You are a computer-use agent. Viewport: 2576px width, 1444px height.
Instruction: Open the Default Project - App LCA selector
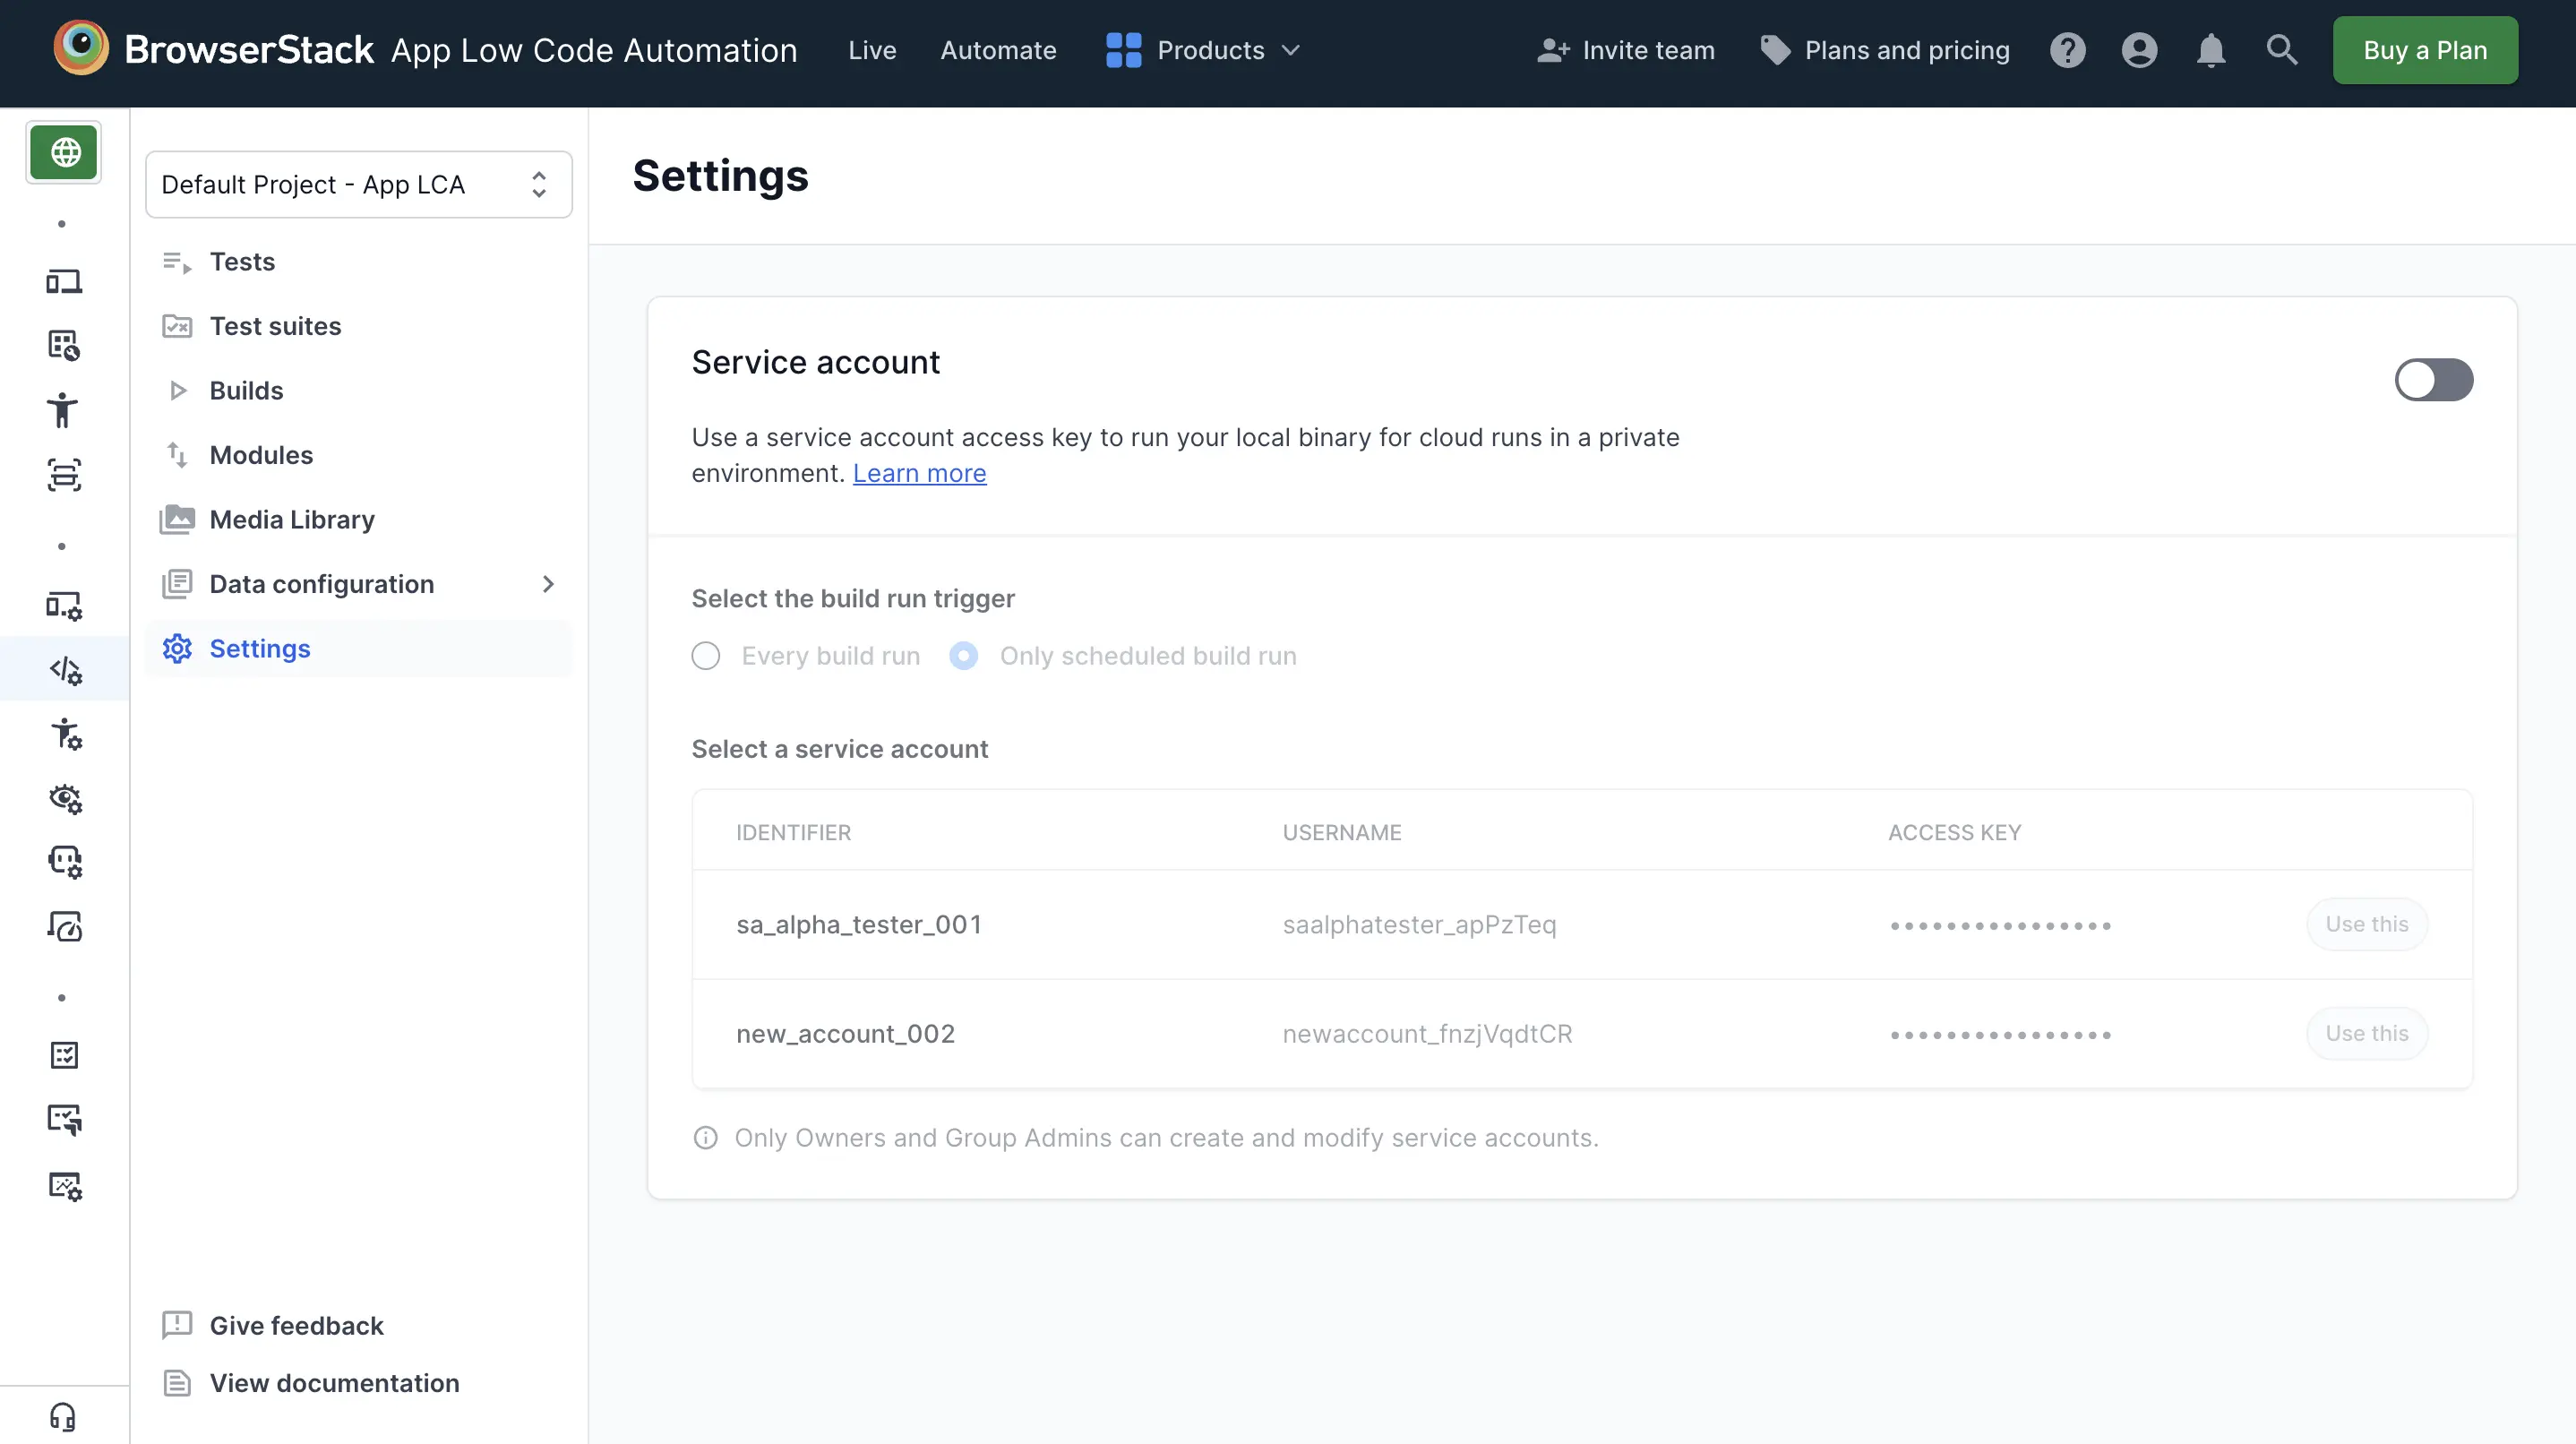pyautogui.click(x=358, y=184)
